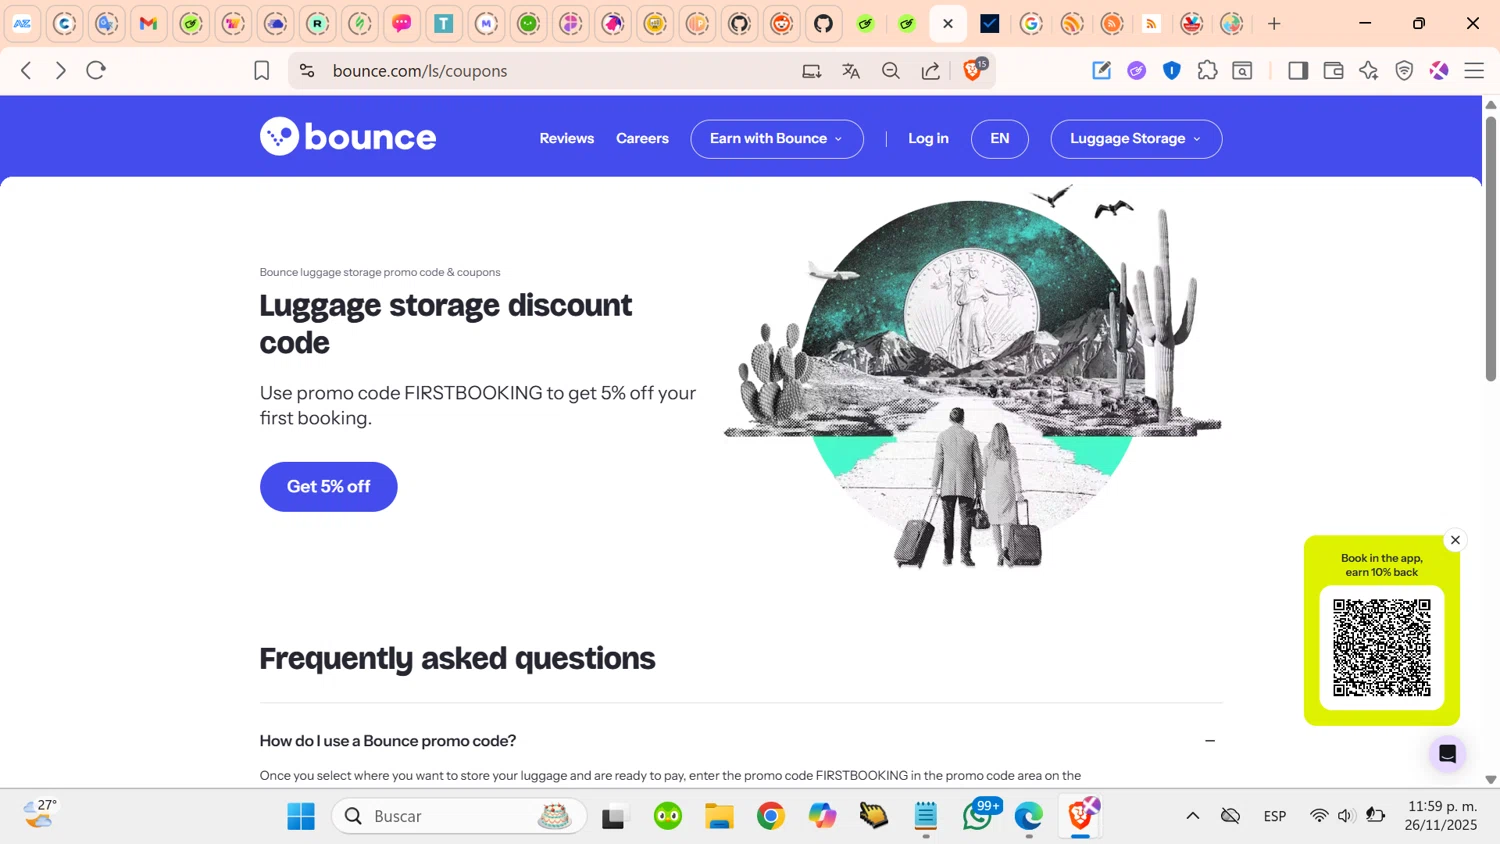Click 'Luggage storage discount code' heading
The width and height of the screenshot is (1500, 844).
(x=446, y=323)
